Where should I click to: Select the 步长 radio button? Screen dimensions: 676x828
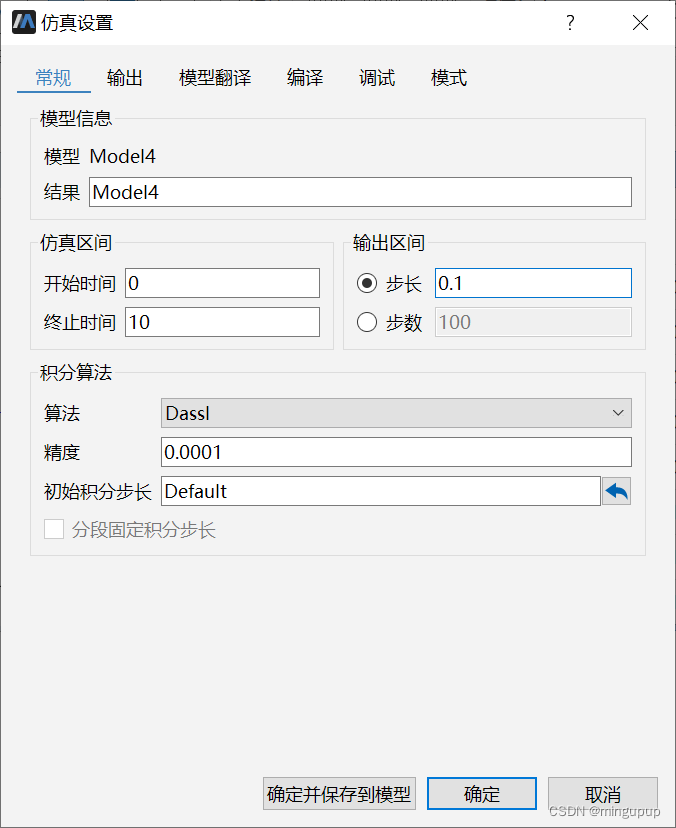[x=367, y=283]
